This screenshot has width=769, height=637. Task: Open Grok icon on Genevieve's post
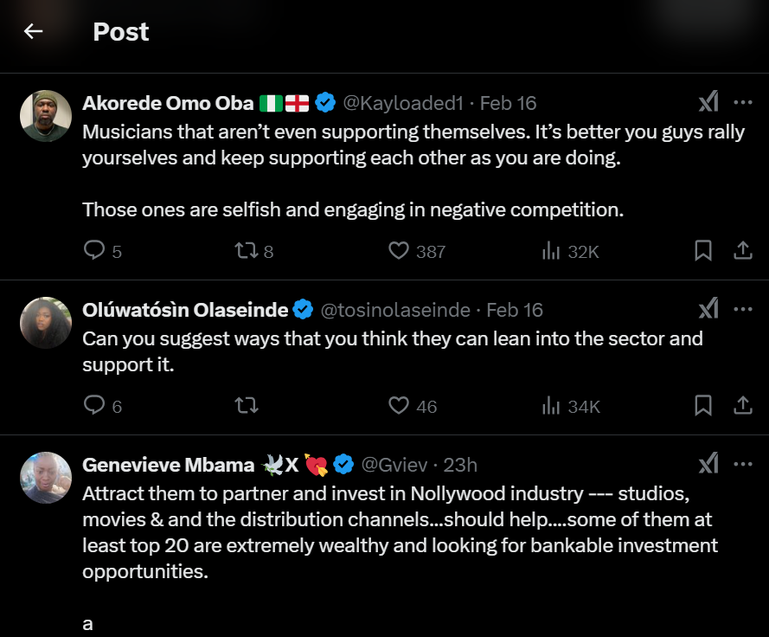pos(708,464)
